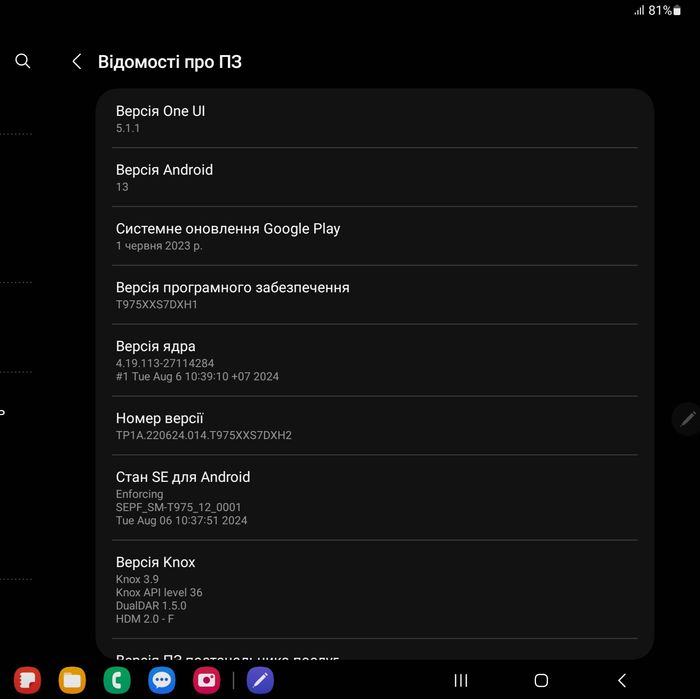Tap the SEPF_SM-T975_12_0001 line

[x=178, y=508]
